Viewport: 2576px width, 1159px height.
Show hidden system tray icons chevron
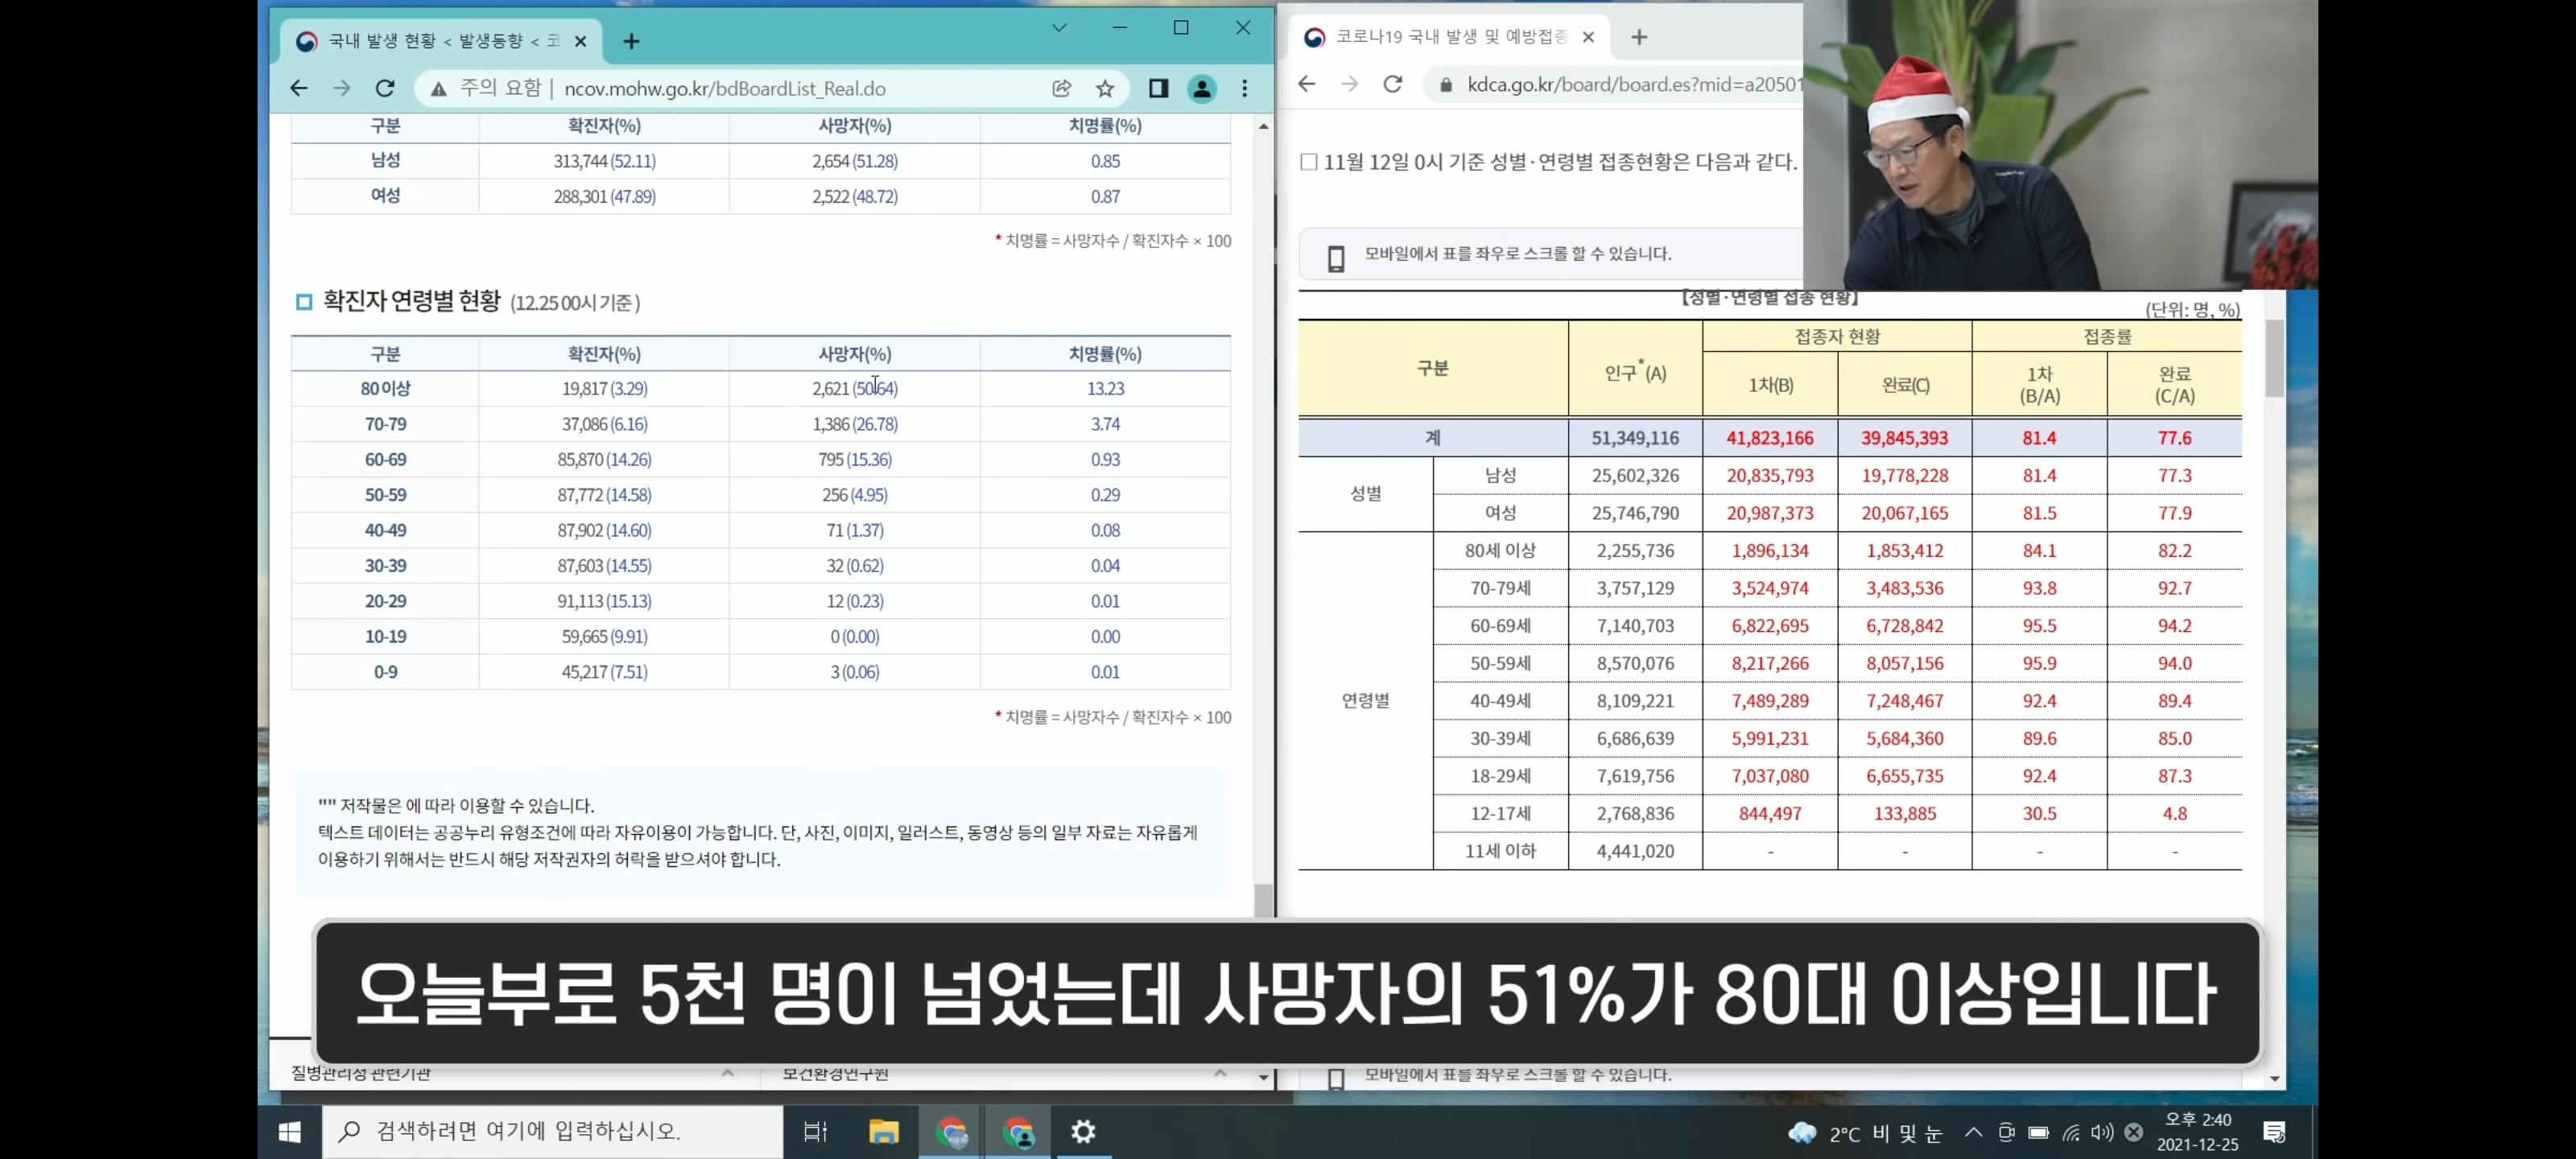[x=1972, y=1132]
